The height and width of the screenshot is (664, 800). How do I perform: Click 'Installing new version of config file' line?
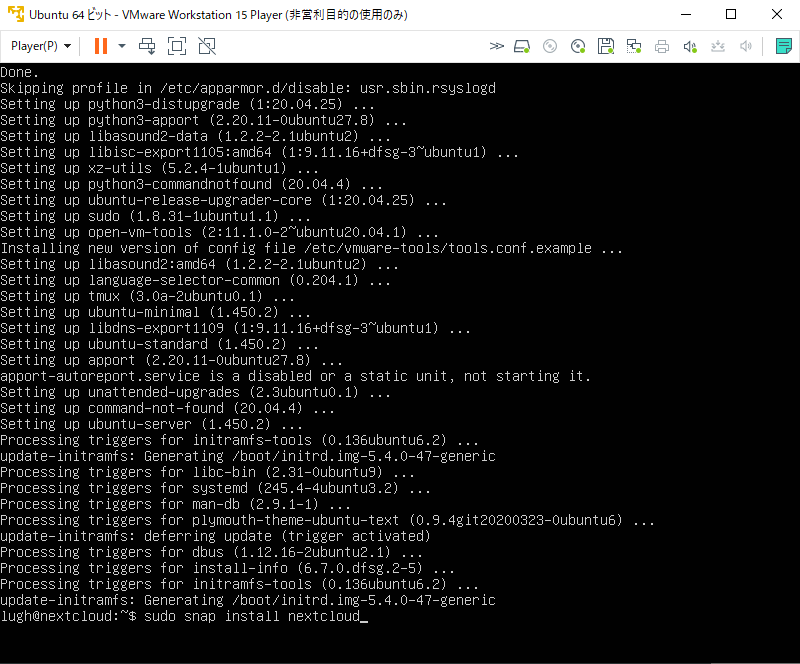point(311,248)
